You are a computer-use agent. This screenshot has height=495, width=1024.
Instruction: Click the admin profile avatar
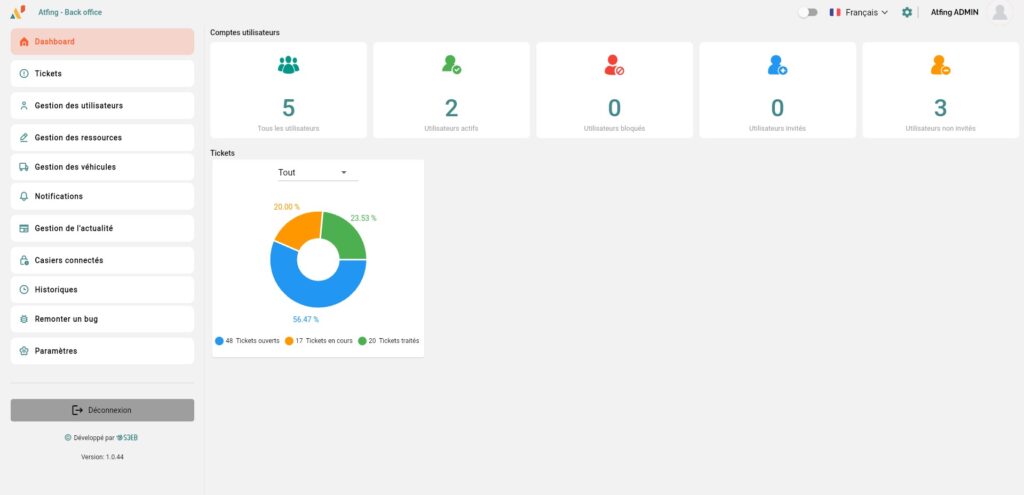click(998, 12)
